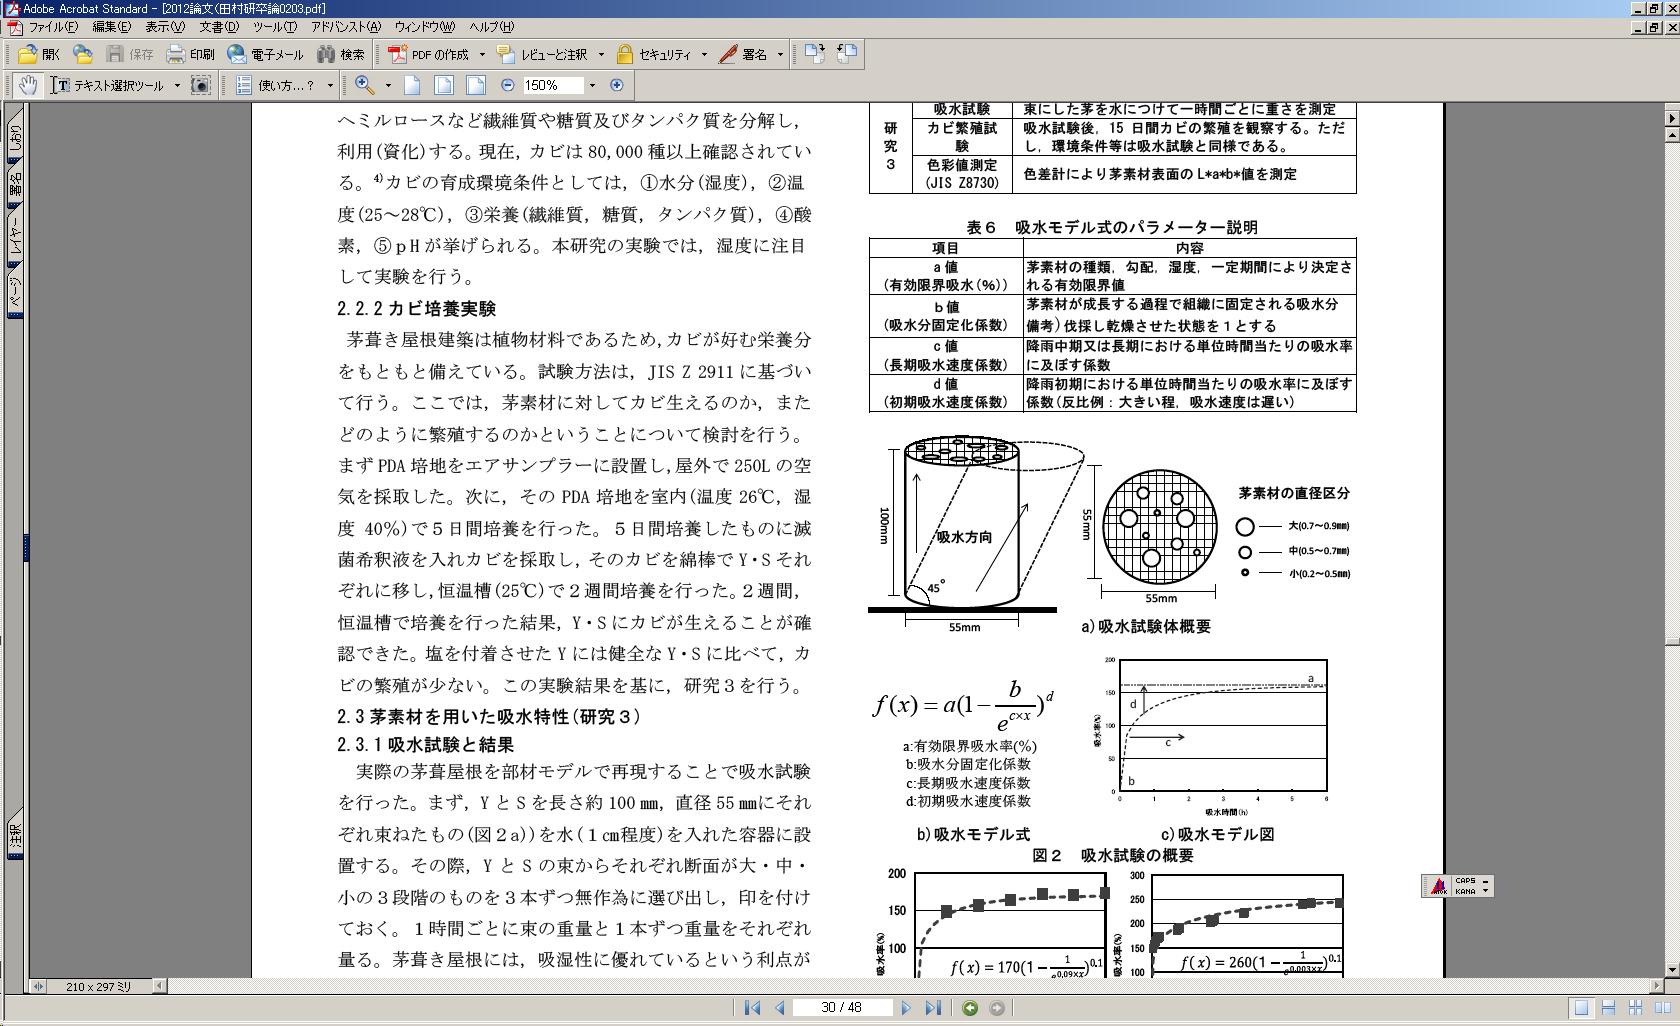Click the レビューと注釈 icon
Image resolution: width=1680 pixels, height=1026 pixels.
tap(506, 54)
